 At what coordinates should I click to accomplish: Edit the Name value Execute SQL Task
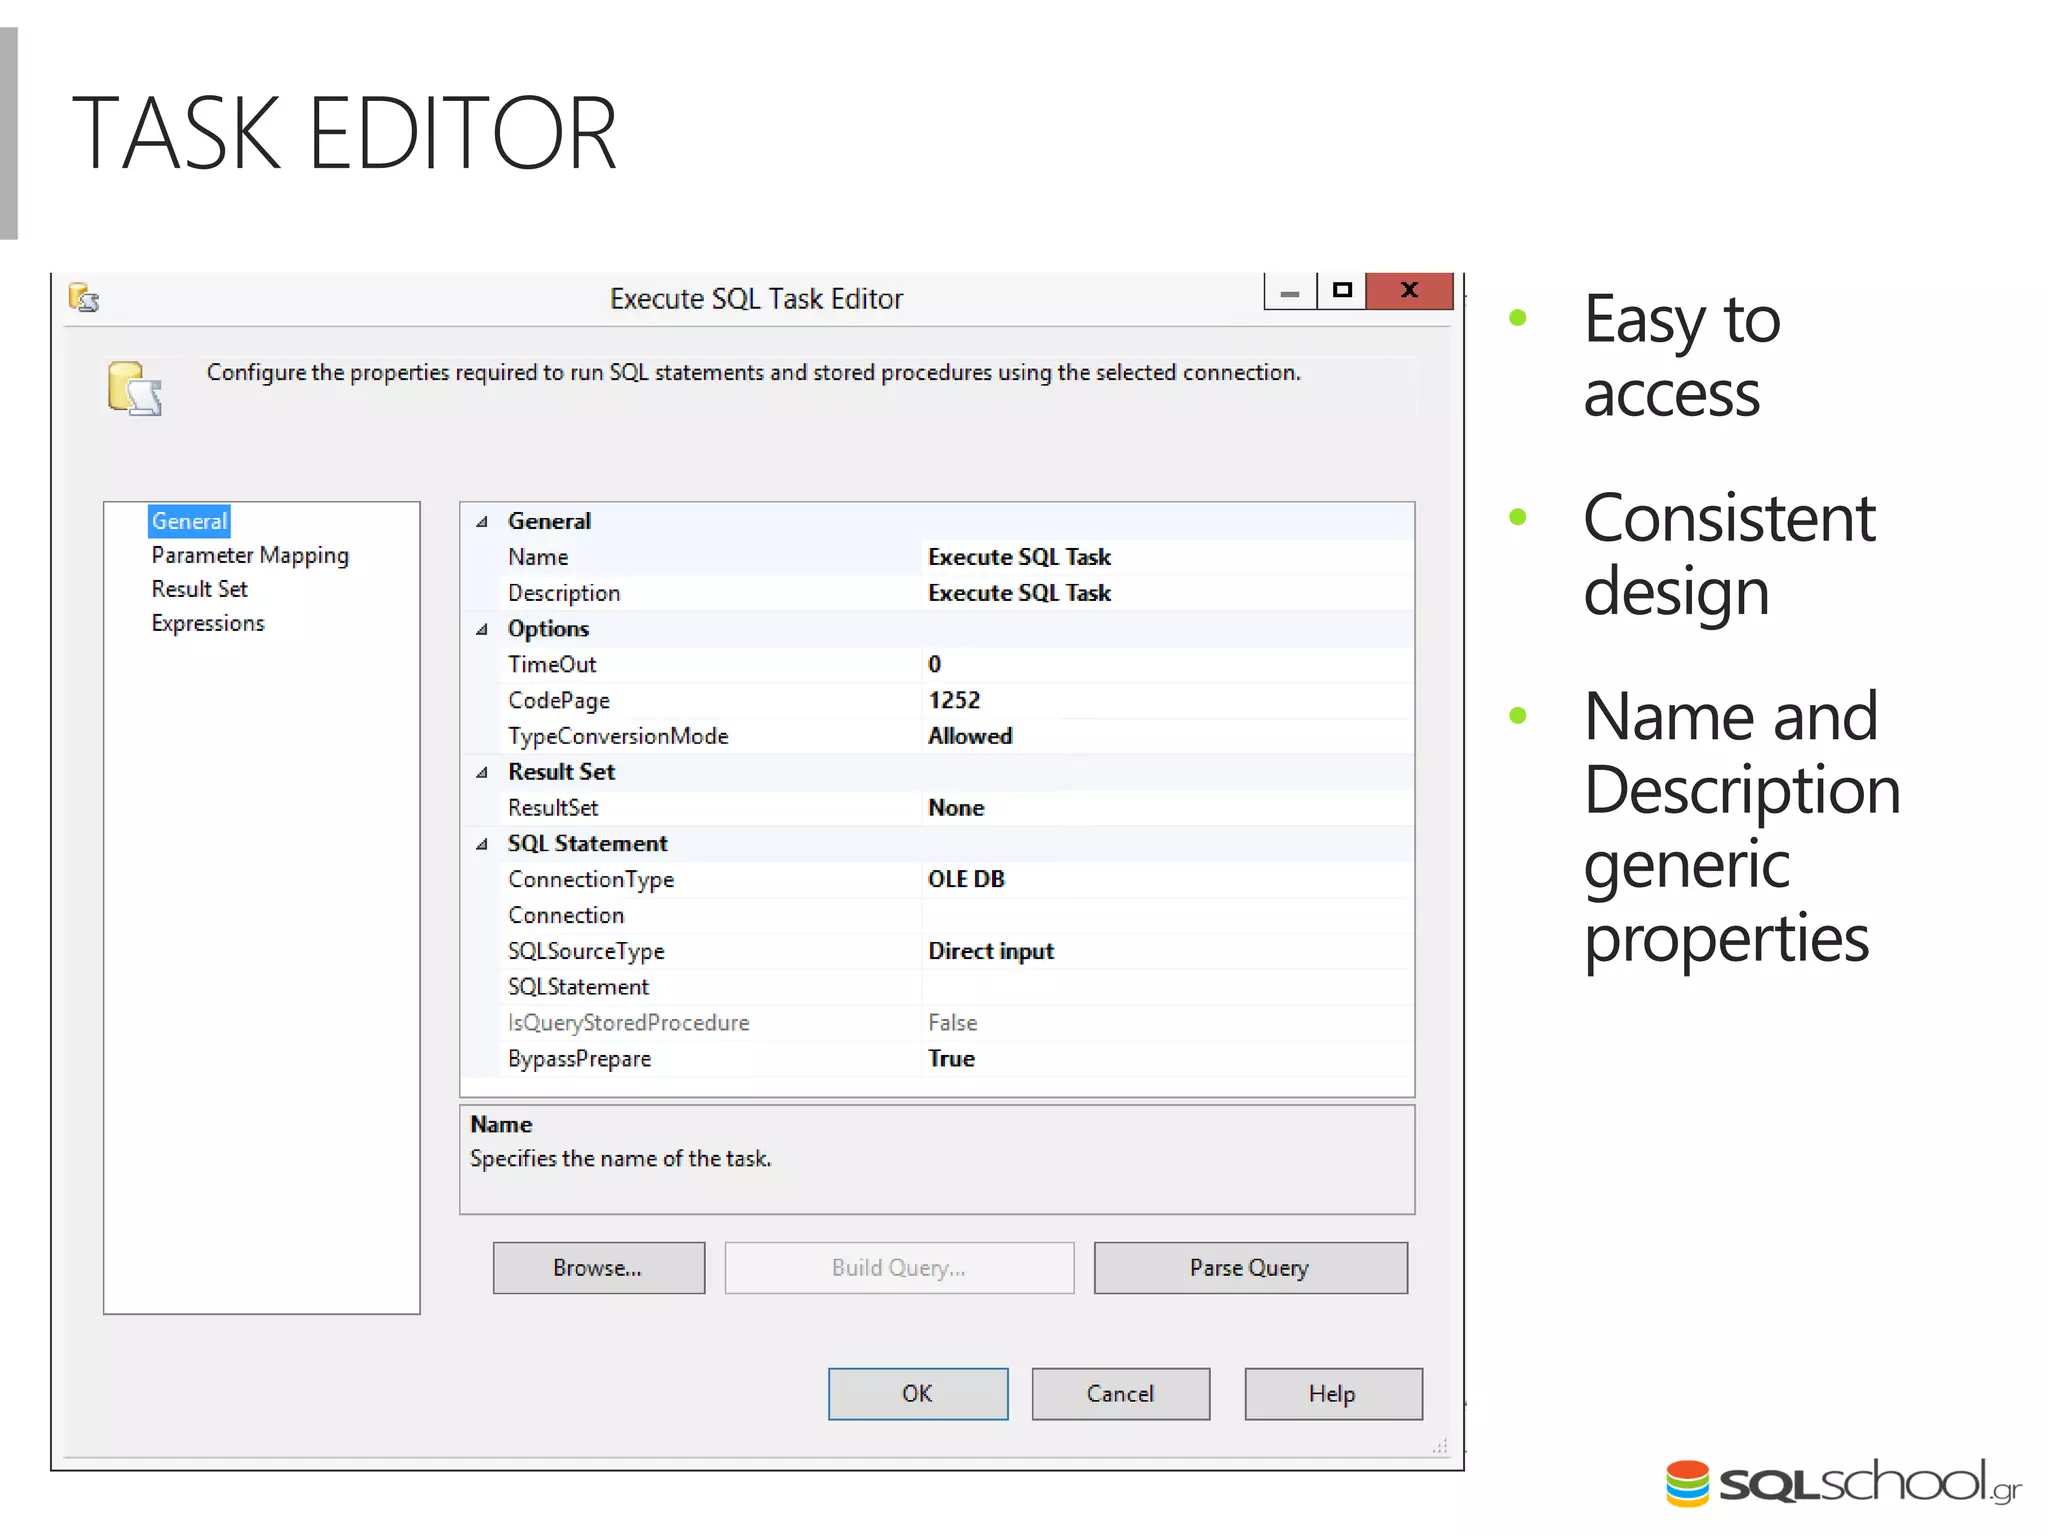[x=1167, y=557]
